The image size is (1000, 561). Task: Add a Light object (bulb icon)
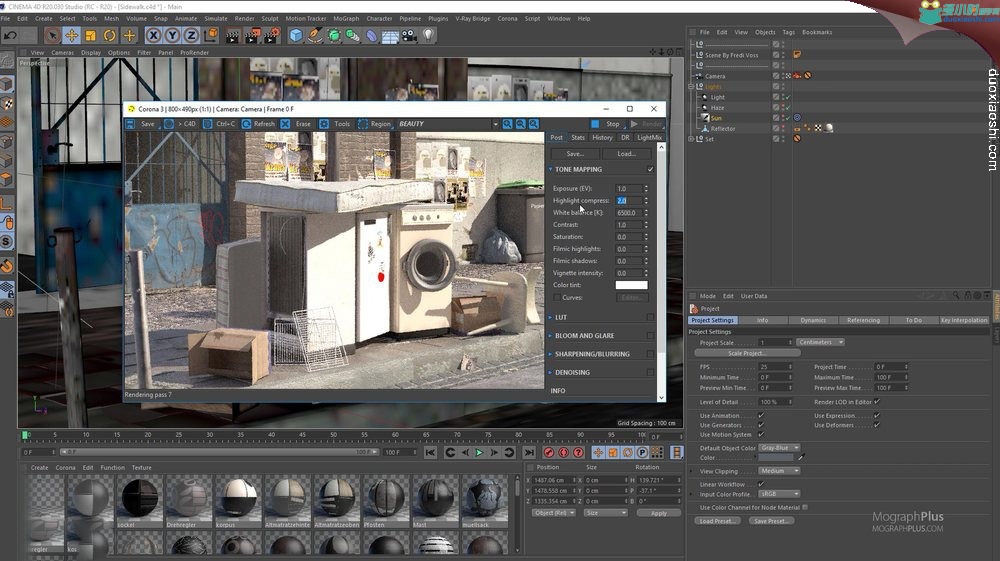(428, 36)
